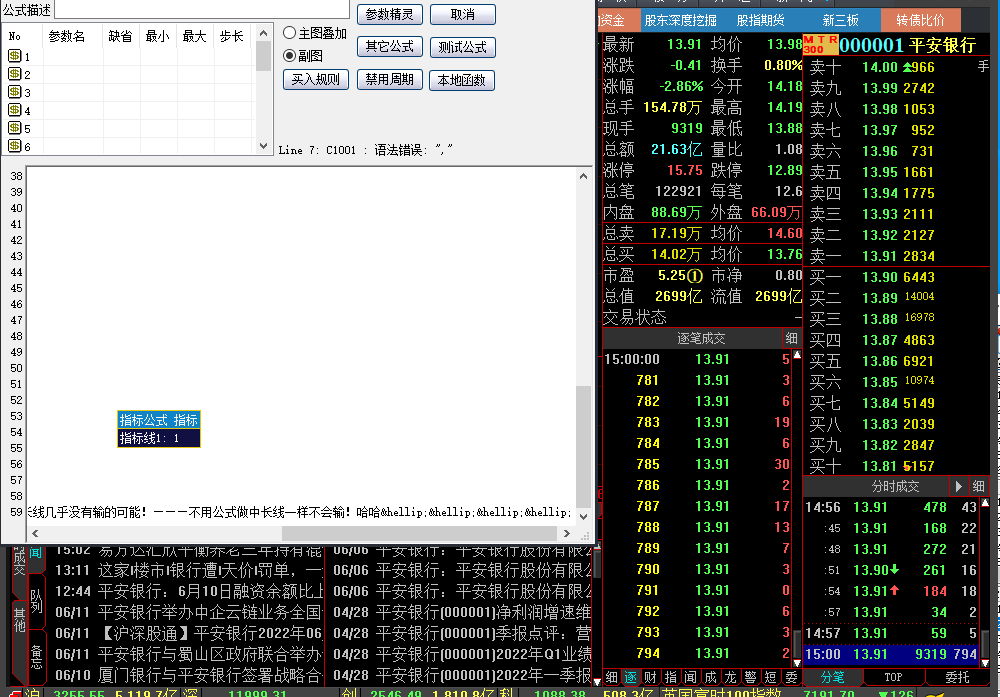This screenshot has height=697, width=1000.
Task: Open the 其他 side tab
Action: tap(20, 619)
